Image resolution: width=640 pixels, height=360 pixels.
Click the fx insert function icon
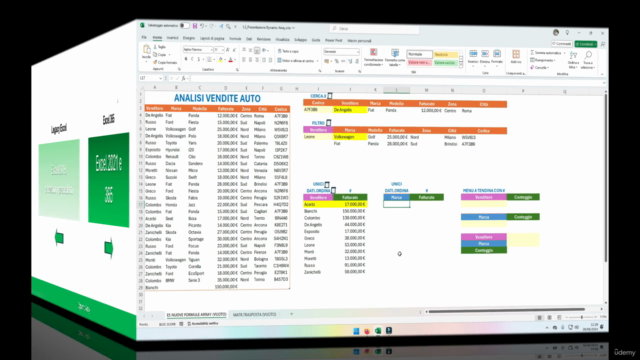pyautogui.click(x=183, y=78)
